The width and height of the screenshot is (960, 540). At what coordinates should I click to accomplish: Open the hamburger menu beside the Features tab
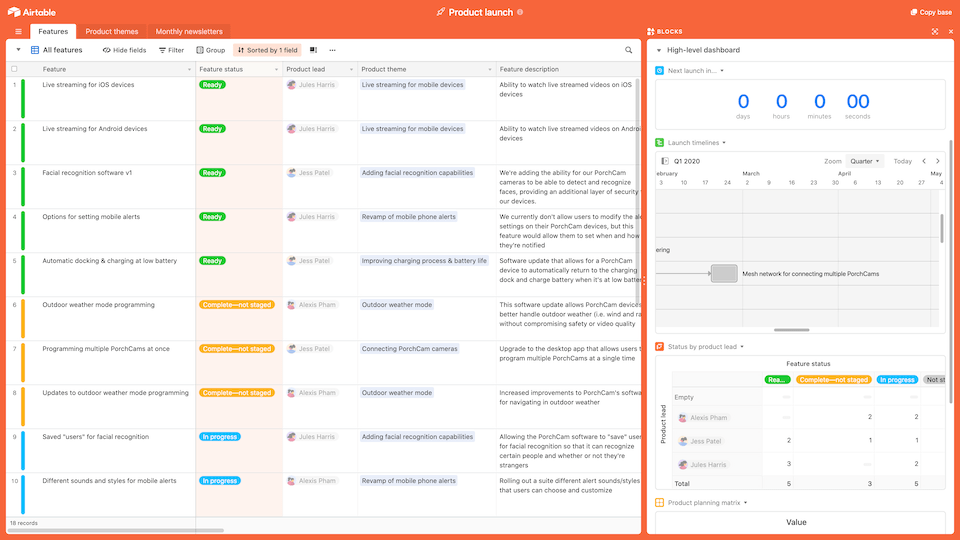(x=18, y=32)
